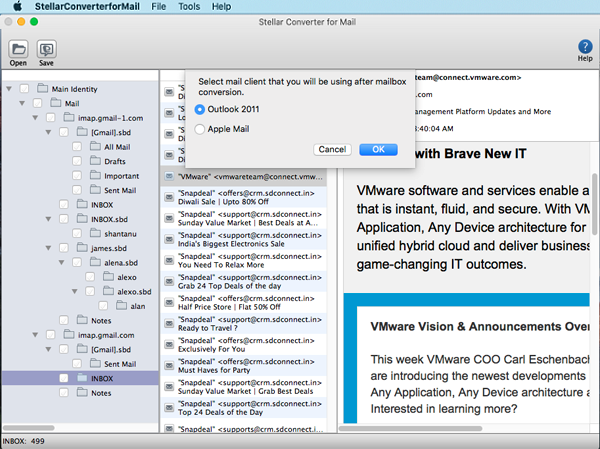
Task: Click the alan folder icon
Action: click(x=121, y=305)
